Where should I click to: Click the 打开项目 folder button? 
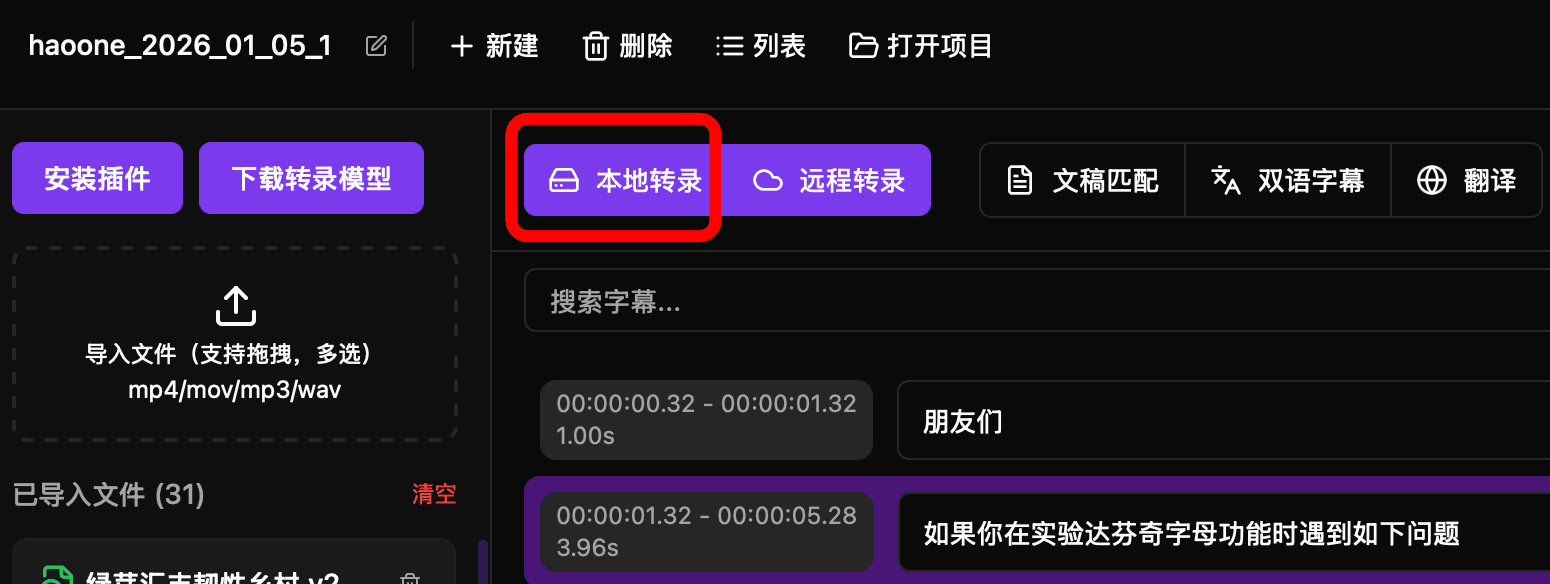tap(921, 46)
